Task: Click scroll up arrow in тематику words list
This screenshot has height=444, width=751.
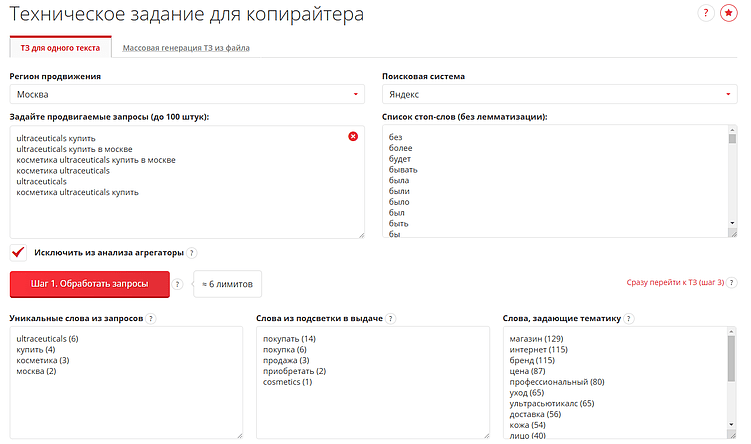Action: coord(731,331)
